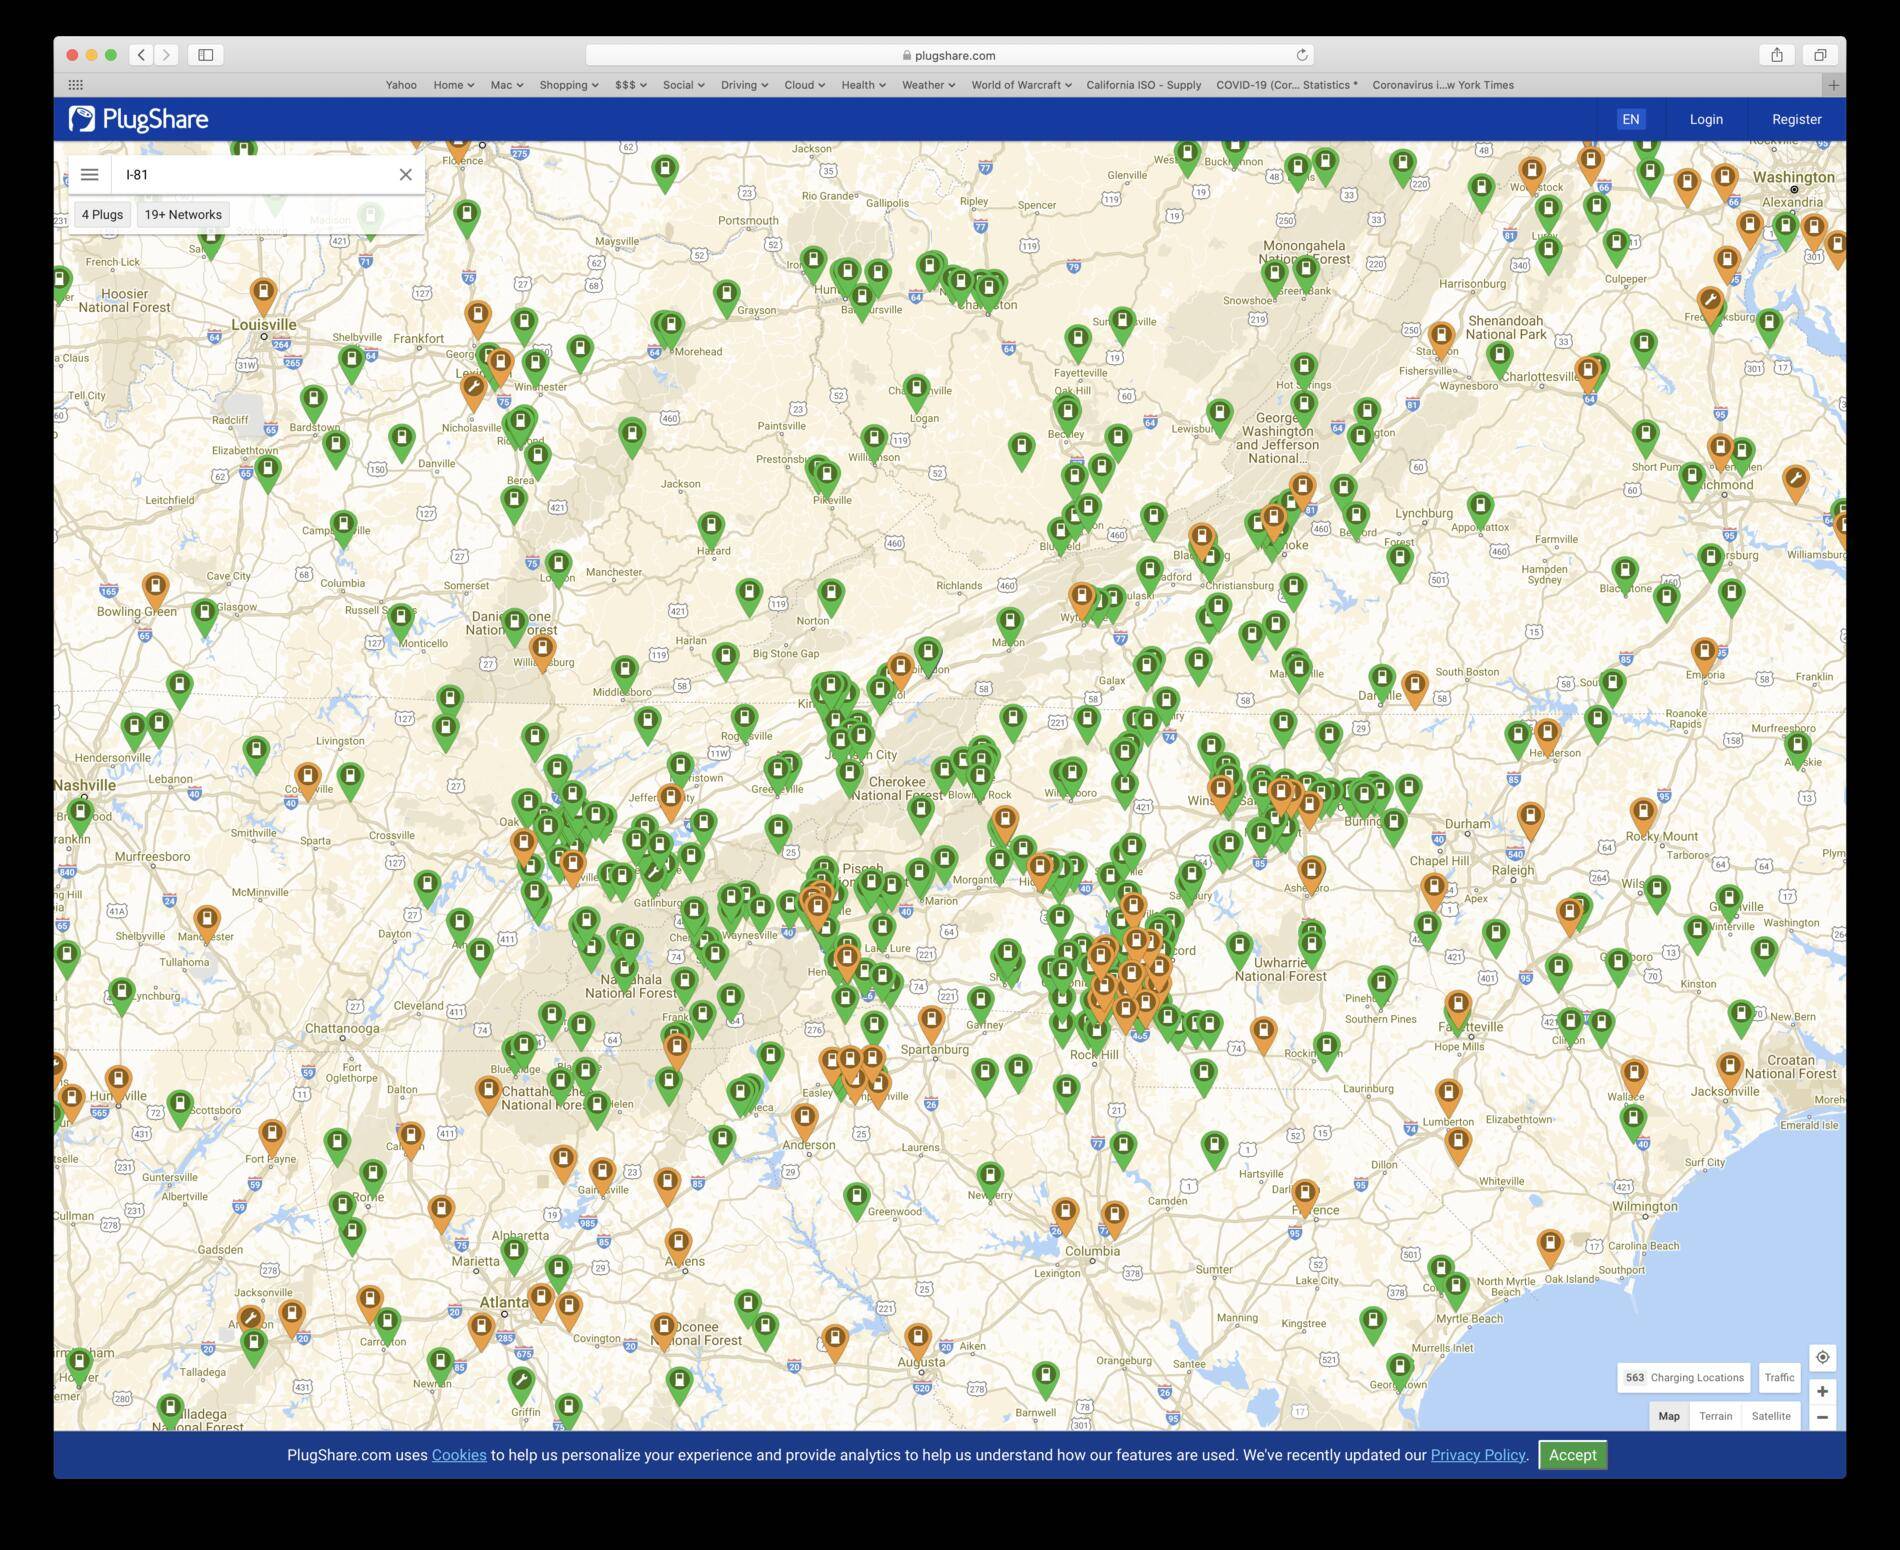The image size is (1900, 1550).
Task: Open the 19+ Networks filter
Action: coord(183,214)
